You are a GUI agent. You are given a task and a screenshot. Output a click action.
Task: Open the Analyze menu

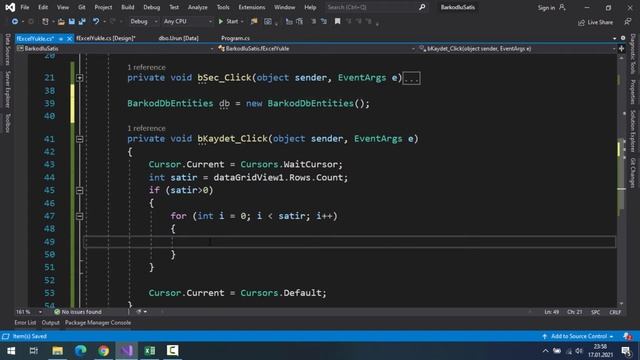click(x=198, y=7)
